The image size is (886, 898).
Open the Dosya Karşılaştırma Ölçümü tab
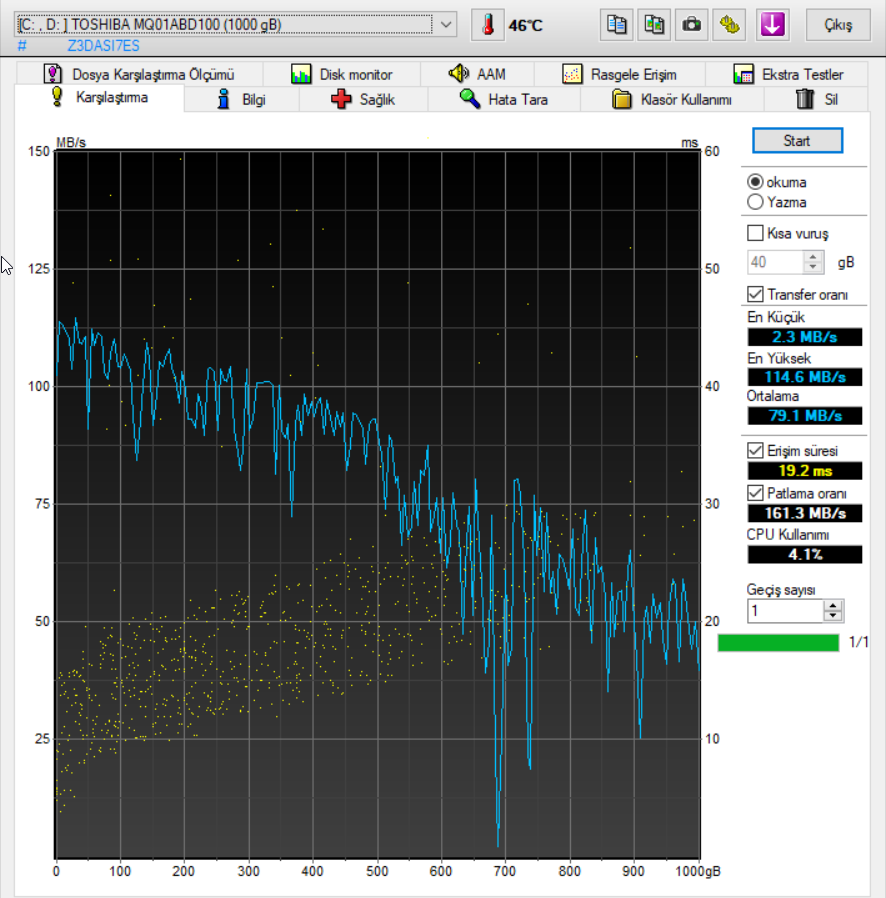coord(140,74)
